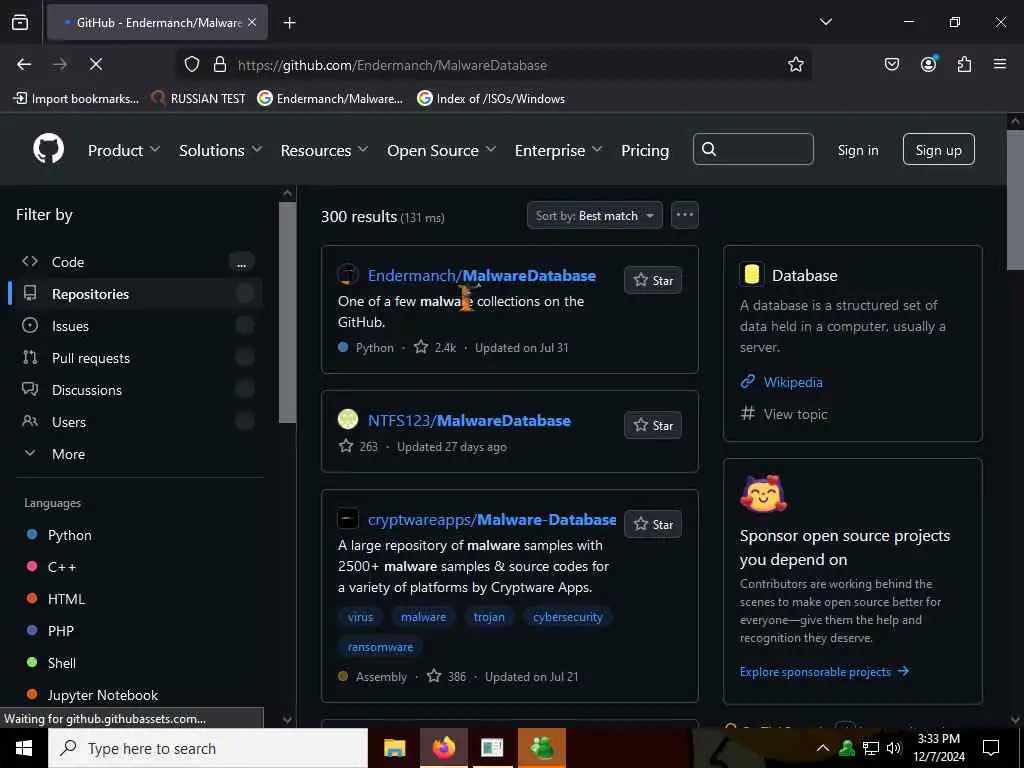
Task: Open the Sort by Best match dropdown
Action: click(x=595, y=215)
